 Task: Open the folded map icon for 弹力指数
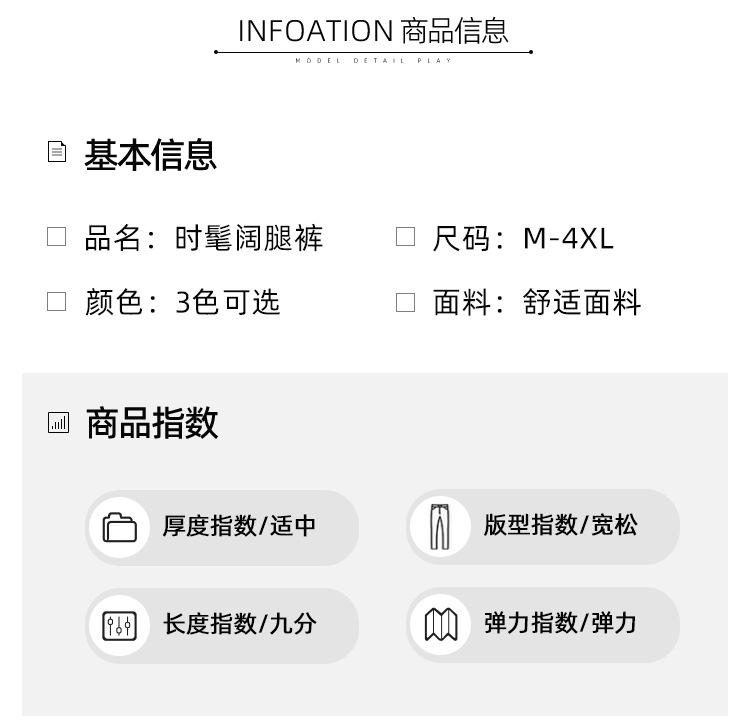point(440,625)
